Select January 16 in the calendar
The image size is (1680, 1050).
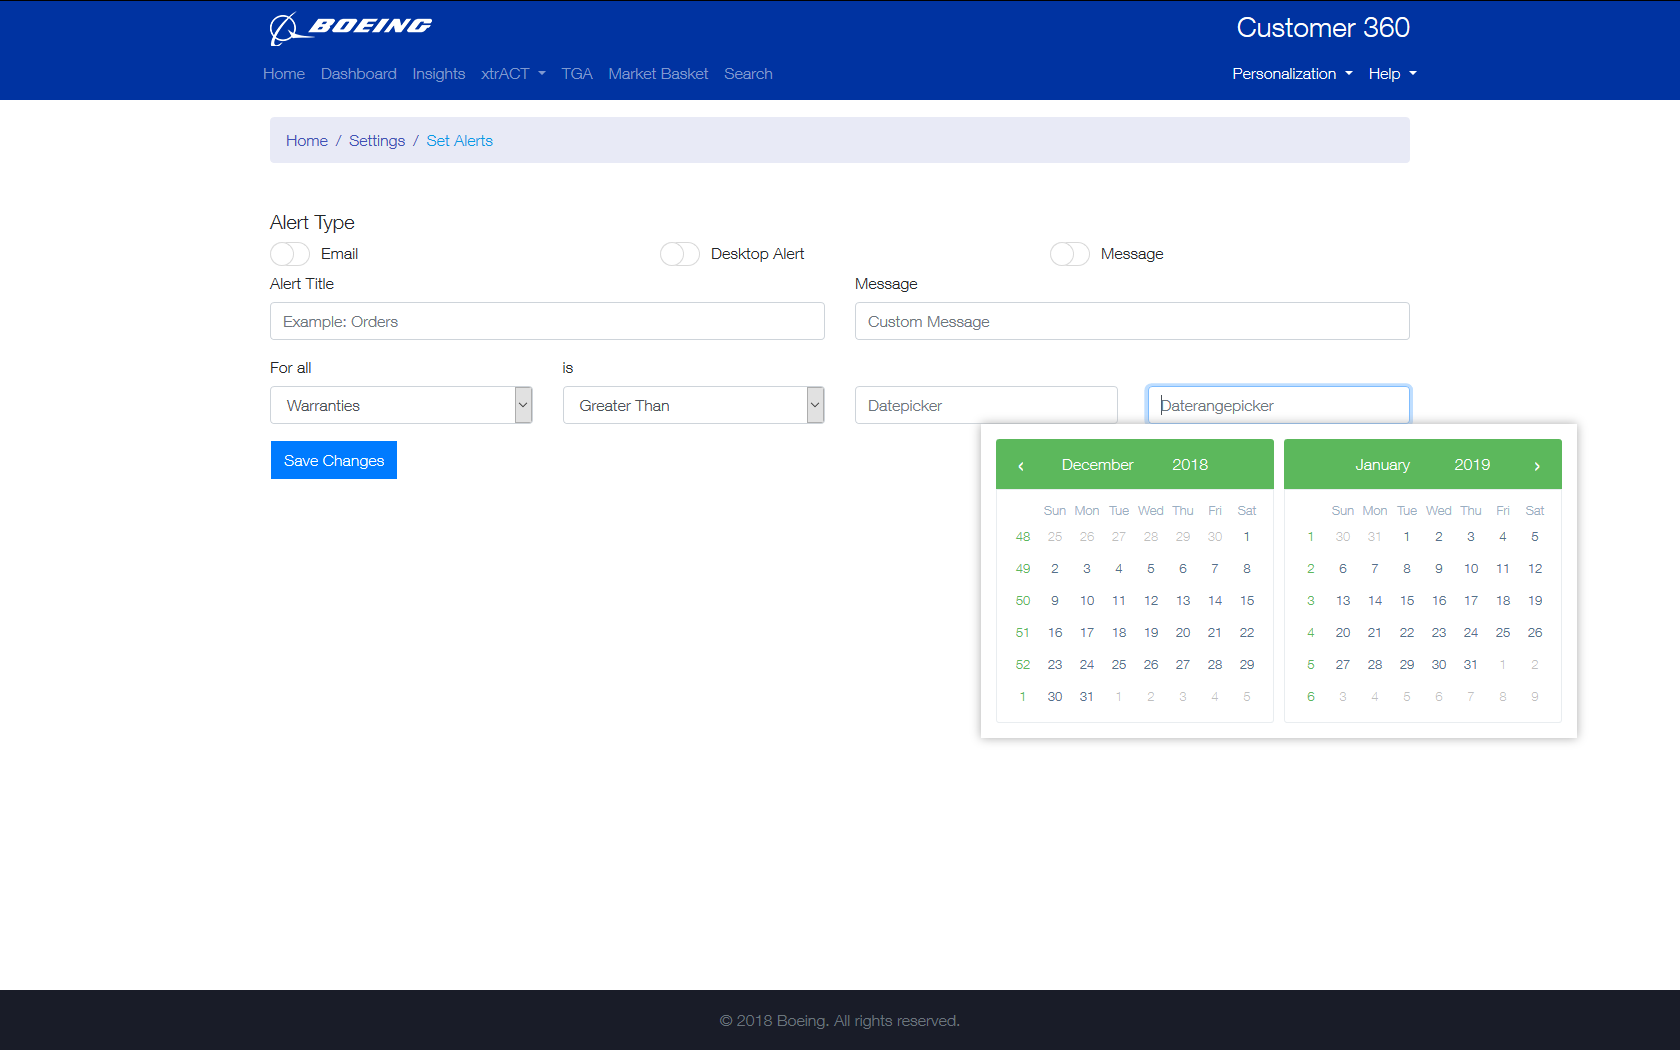1439,601
